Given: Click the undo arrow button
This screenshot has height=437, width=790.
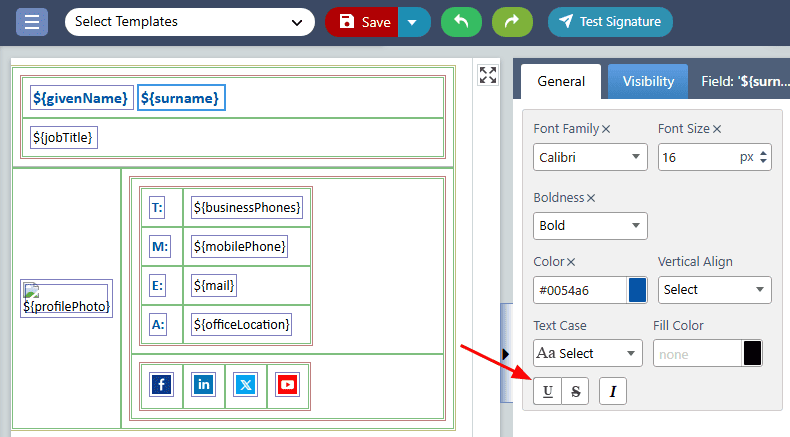Looking at the screenshot, I should coord(461,21).
